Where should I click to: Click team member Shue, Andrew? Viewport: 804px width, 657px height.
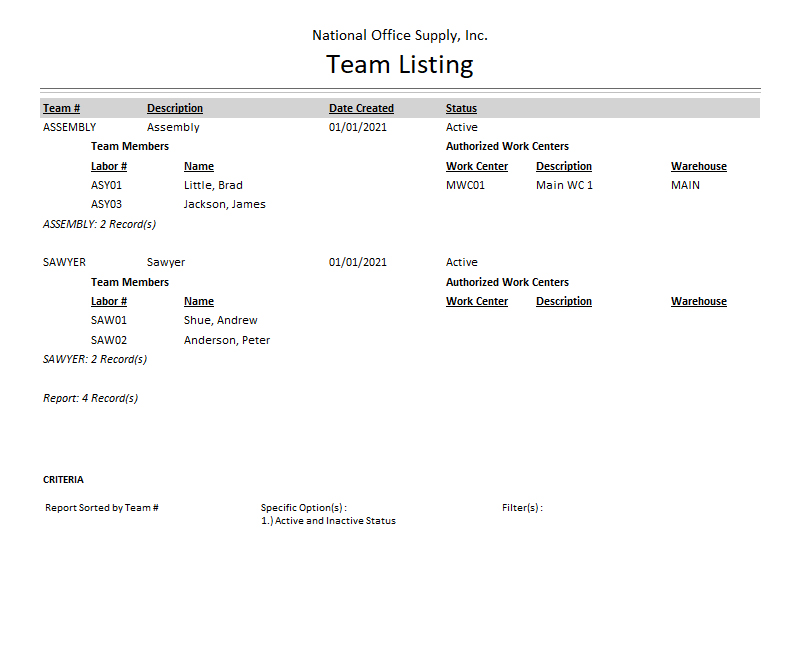click(x=220, y=320)
